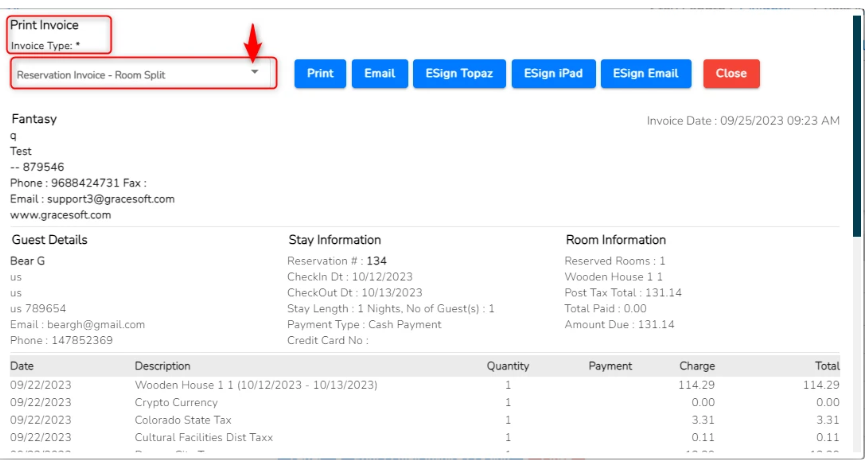
Task: Start signing with ESign Topaz
Action: (459, 74)
